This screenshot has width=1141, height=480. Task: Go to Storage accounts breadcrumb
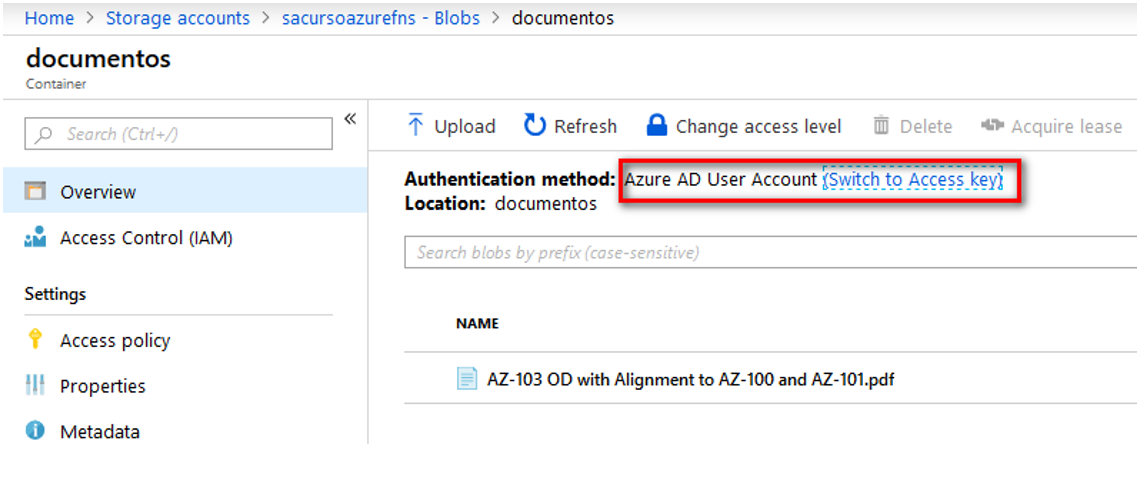178,18
